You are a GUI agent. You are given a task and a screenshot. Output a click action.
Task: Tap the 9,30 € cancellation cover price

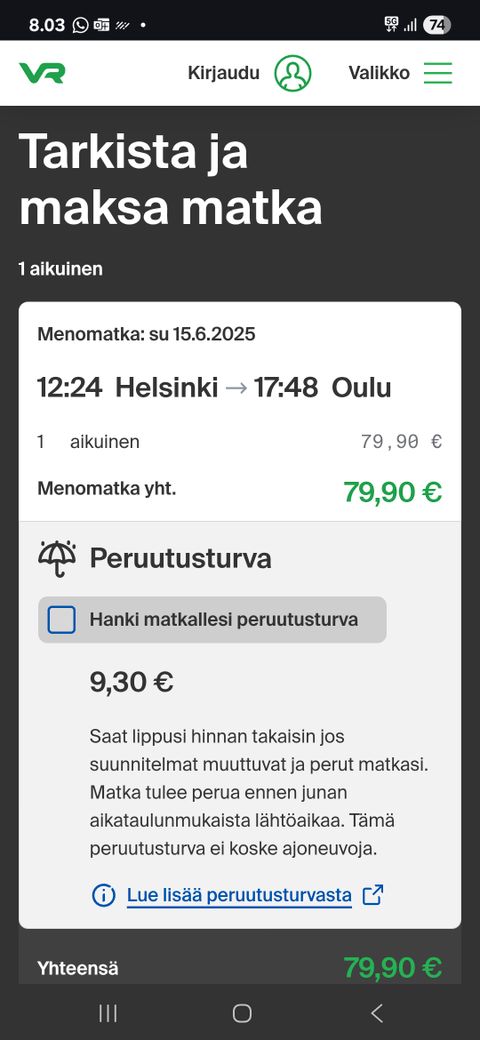pos(131,682)
